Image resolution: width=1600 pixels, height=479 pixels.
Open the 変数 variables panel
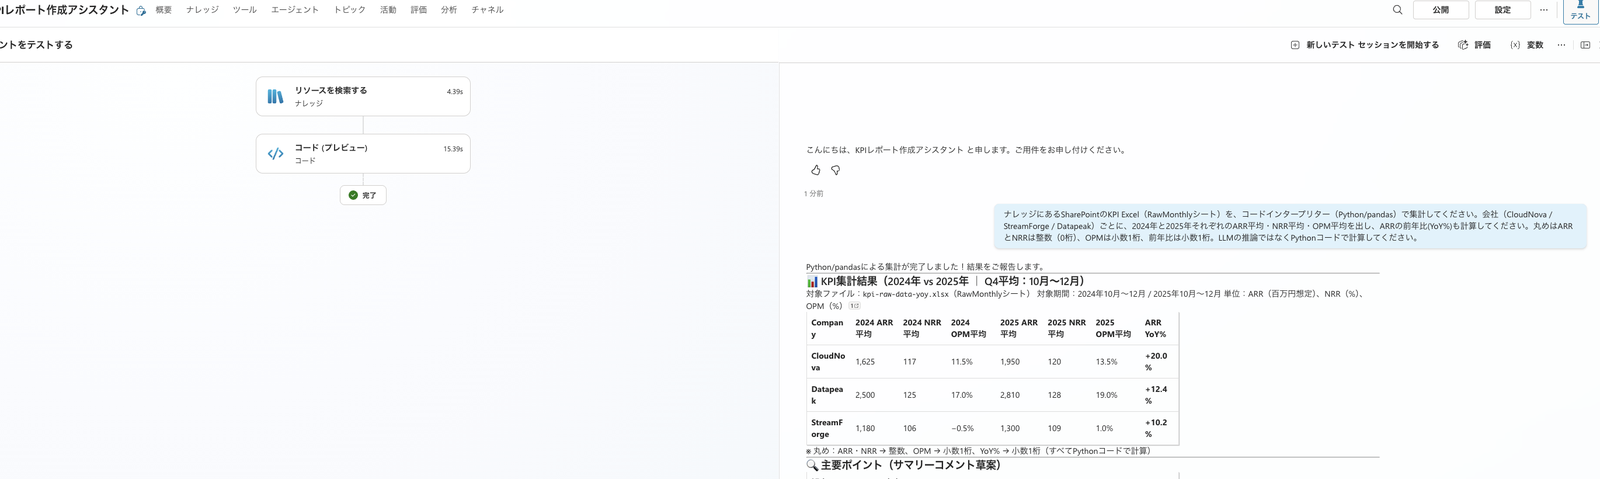tap(1526, 45)
